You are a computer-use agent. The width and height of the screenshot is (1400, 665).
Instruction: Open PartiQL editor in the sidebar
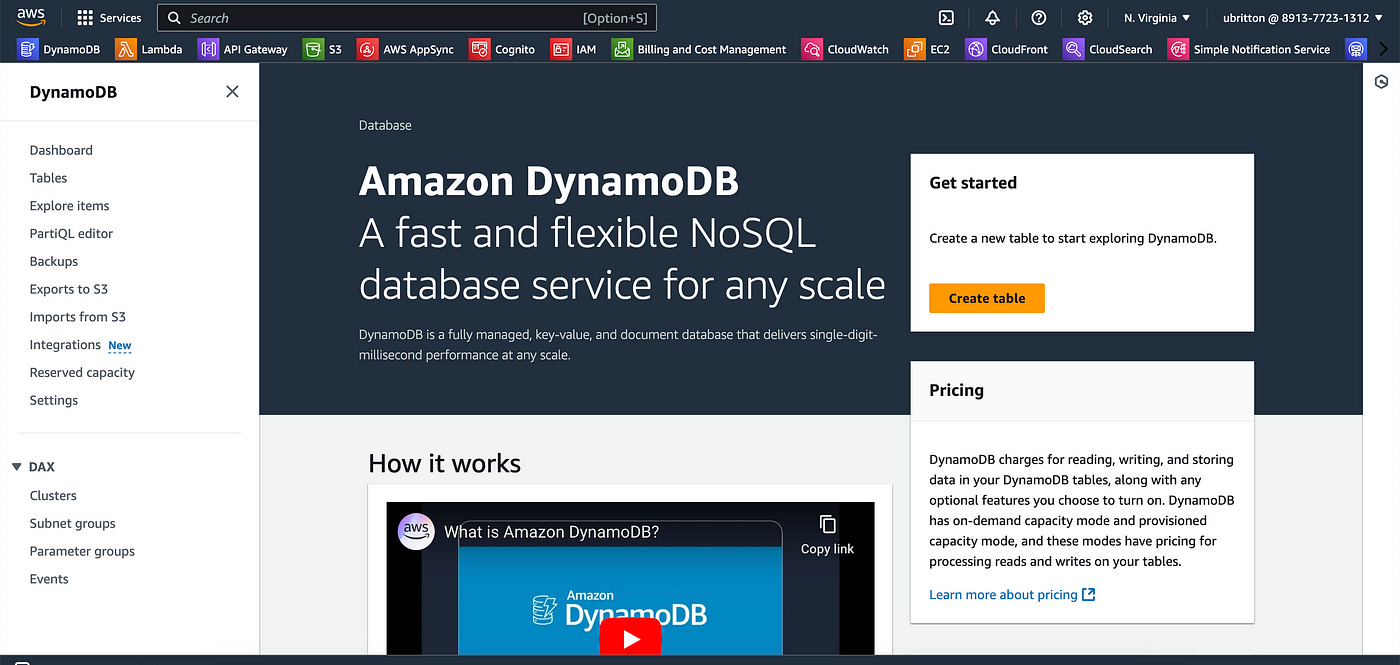[x=71, y=234]
